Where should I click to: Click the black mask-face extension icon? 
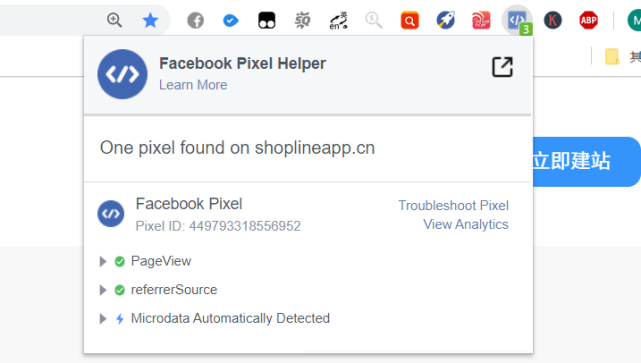[267, 20]
